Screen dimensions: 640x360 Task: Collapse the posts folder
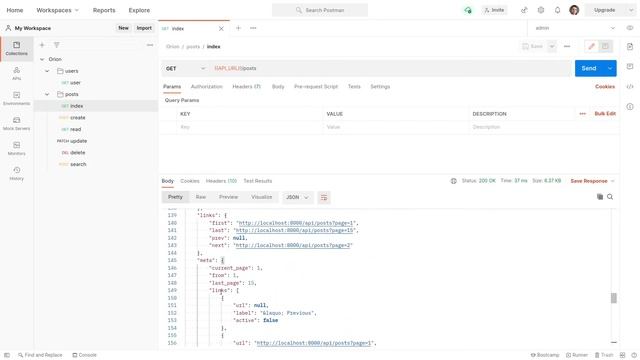[x=47, y=94]
